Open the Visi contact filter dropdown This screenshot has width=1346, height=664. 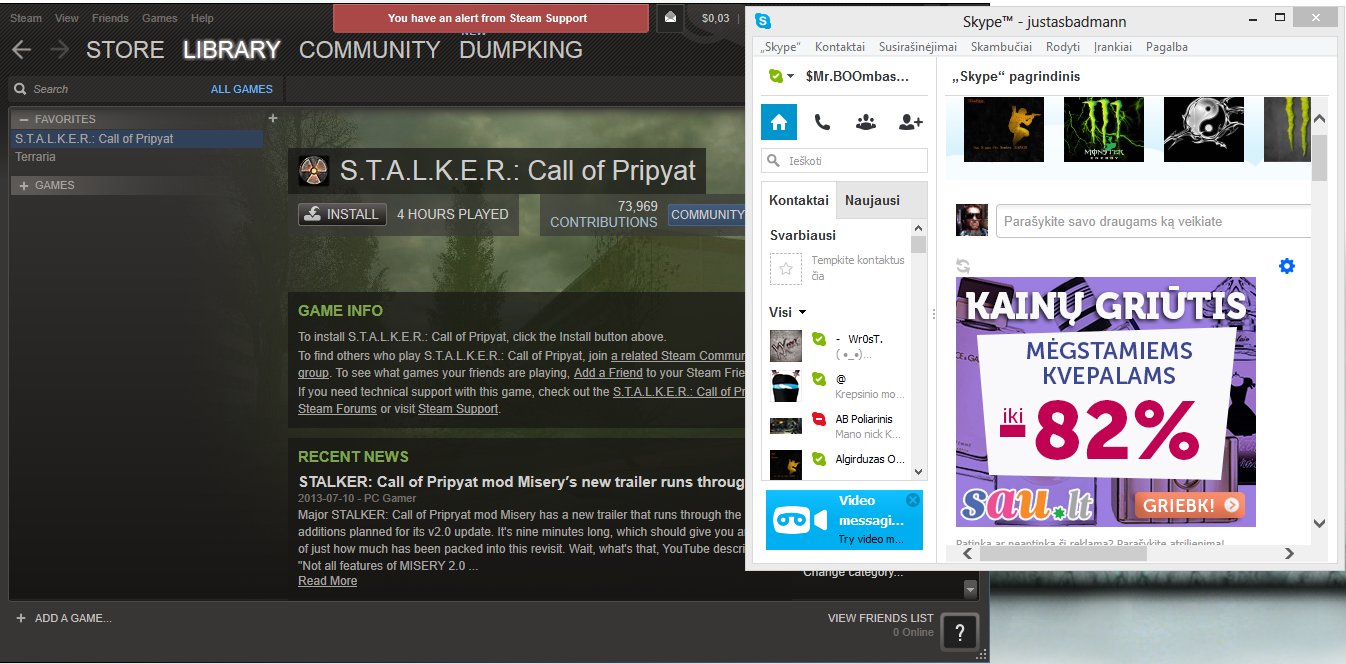pyautogui.click(x=802, y=313)
